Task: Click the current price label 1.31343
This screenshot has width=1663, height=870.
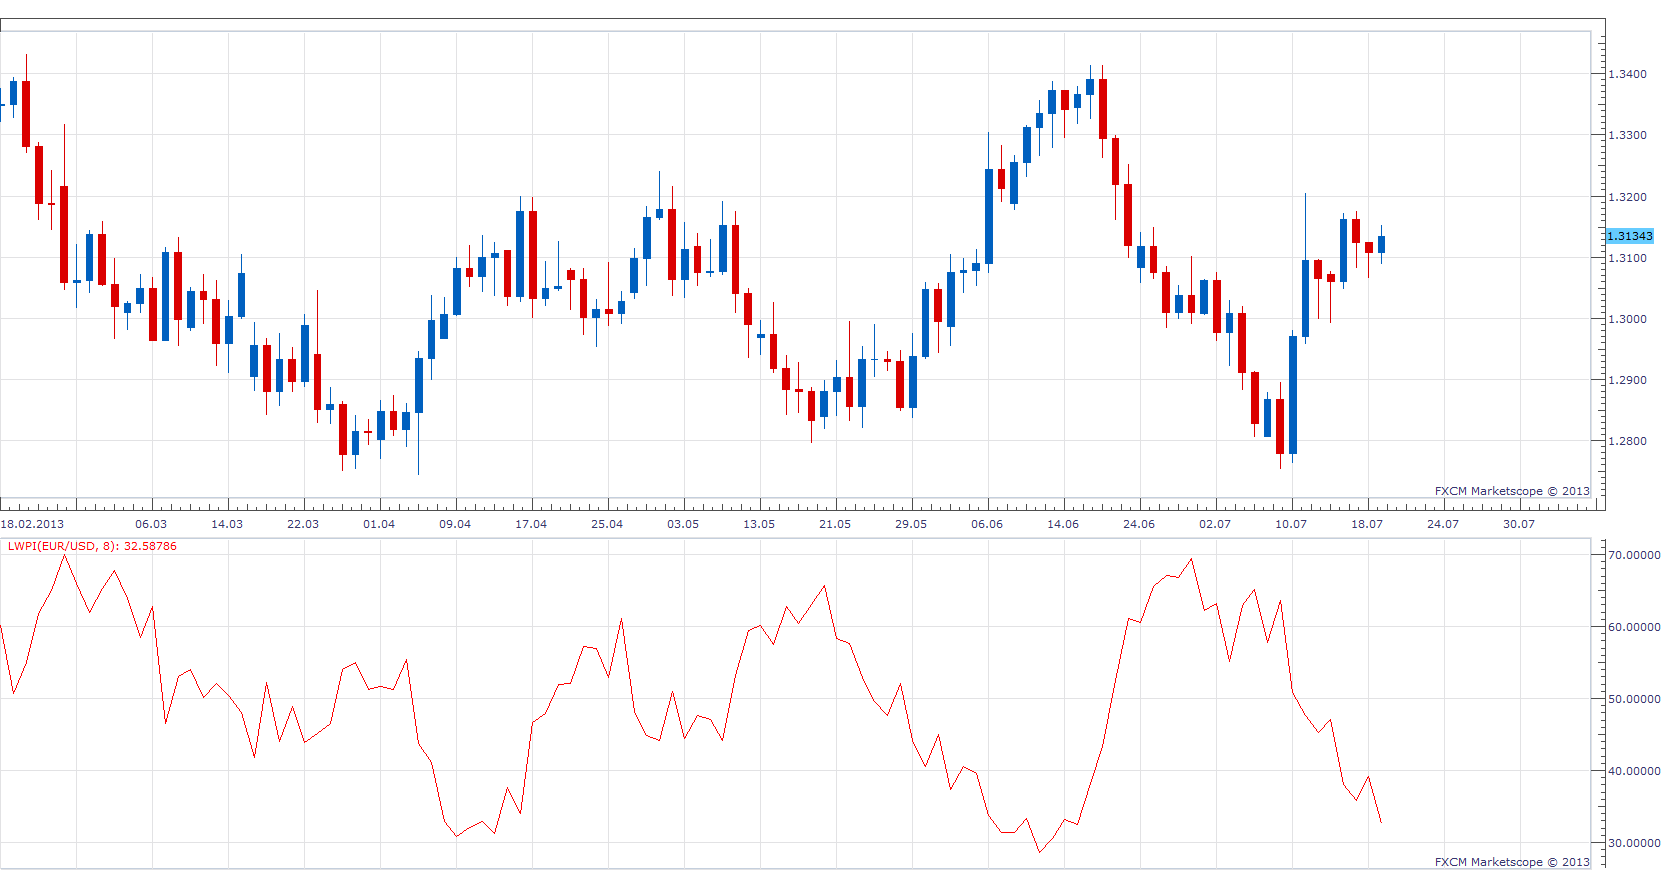Action: tap(1630, 236)
